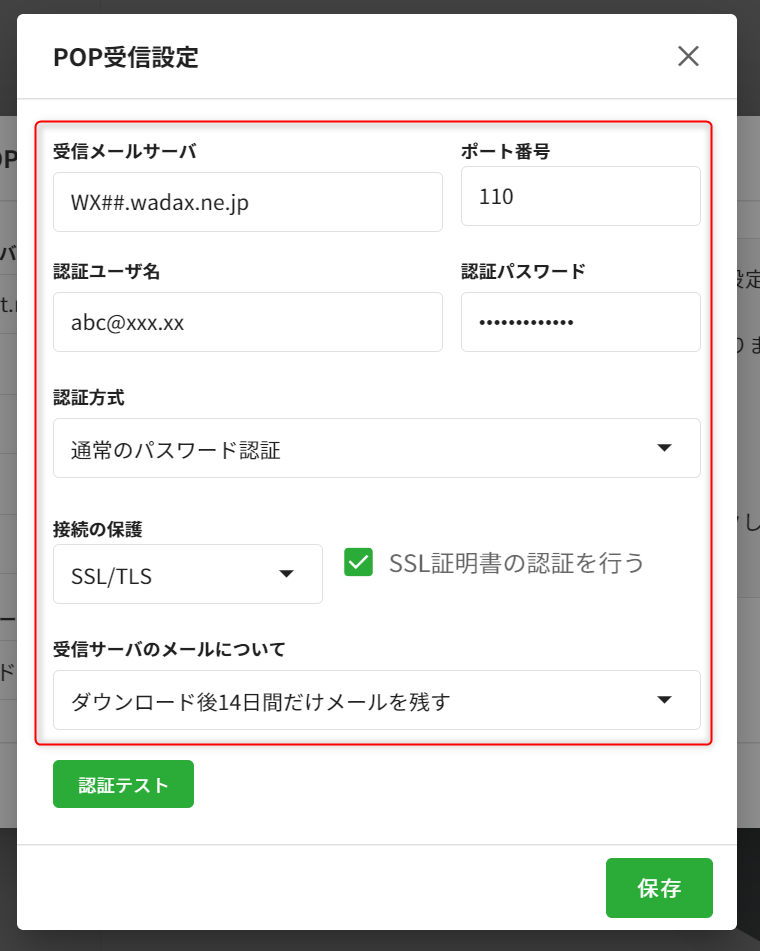Screen dimensions: 760x951
Task: Select the 認証ユーザ名 field abc@xxx.xx
Action: pyautogui.click(x=248, y=322)
